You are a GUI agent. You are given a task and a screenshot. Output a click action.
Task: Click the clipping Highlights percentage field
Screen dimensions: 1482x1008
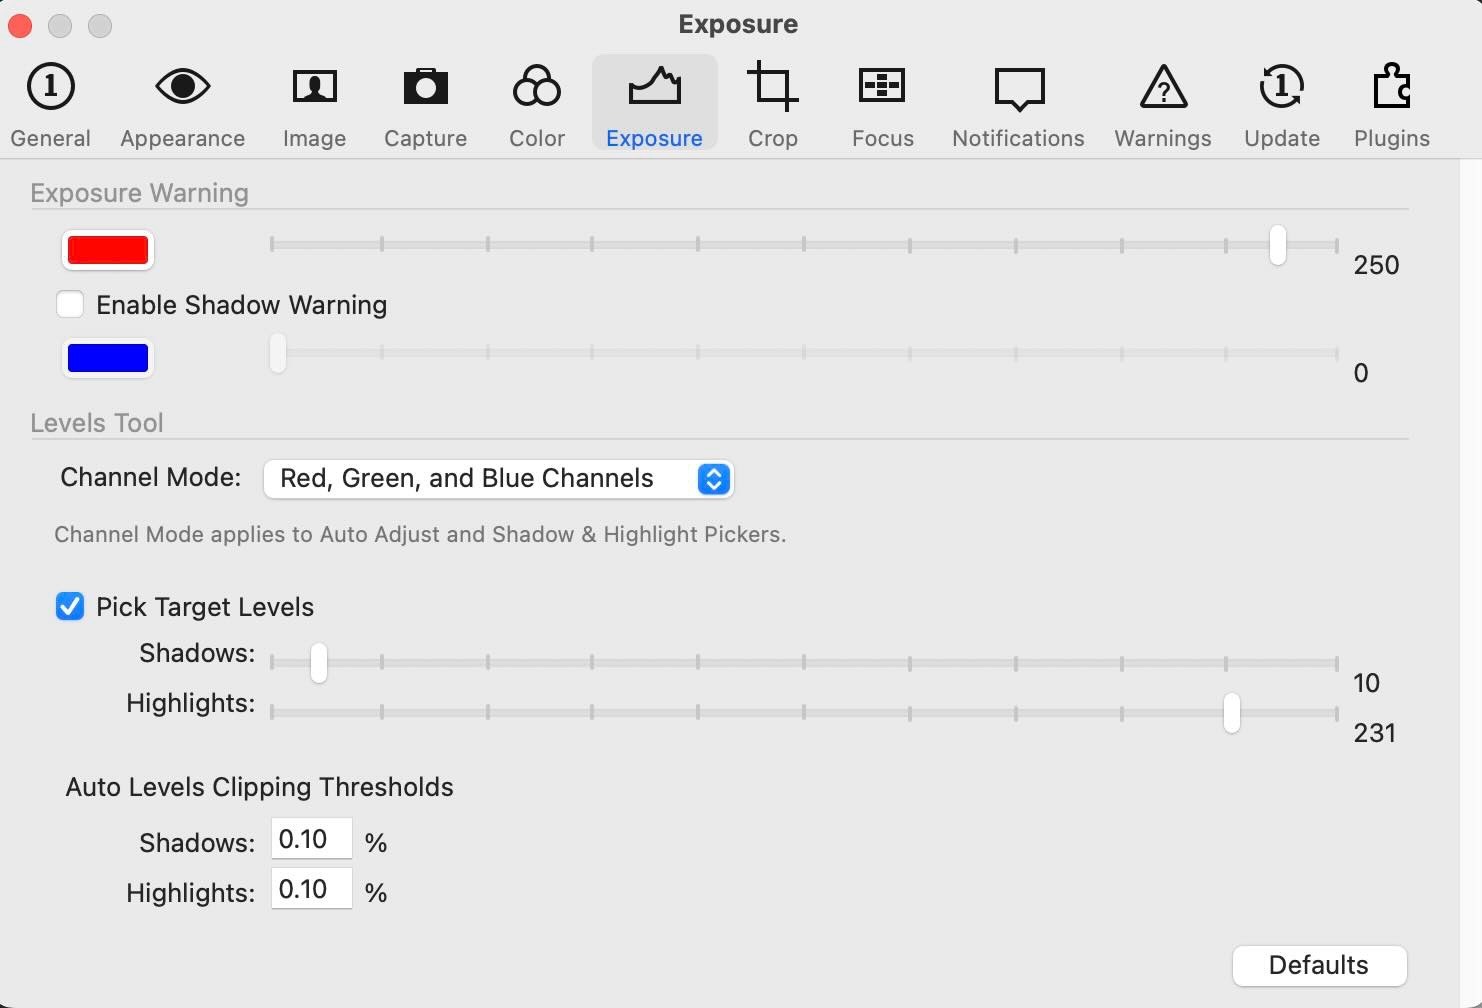[311, 889]
